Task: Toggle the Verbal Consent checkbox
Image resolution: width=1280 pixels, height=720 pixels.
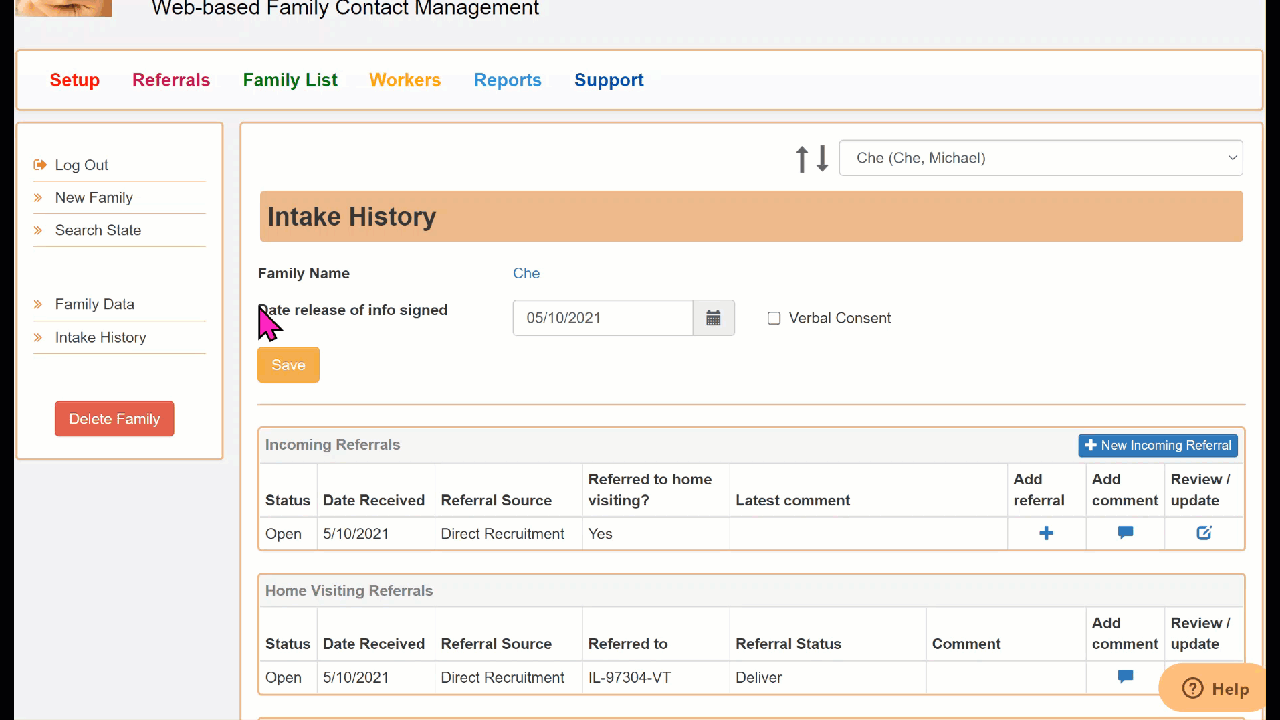Action: click(774, 318)
